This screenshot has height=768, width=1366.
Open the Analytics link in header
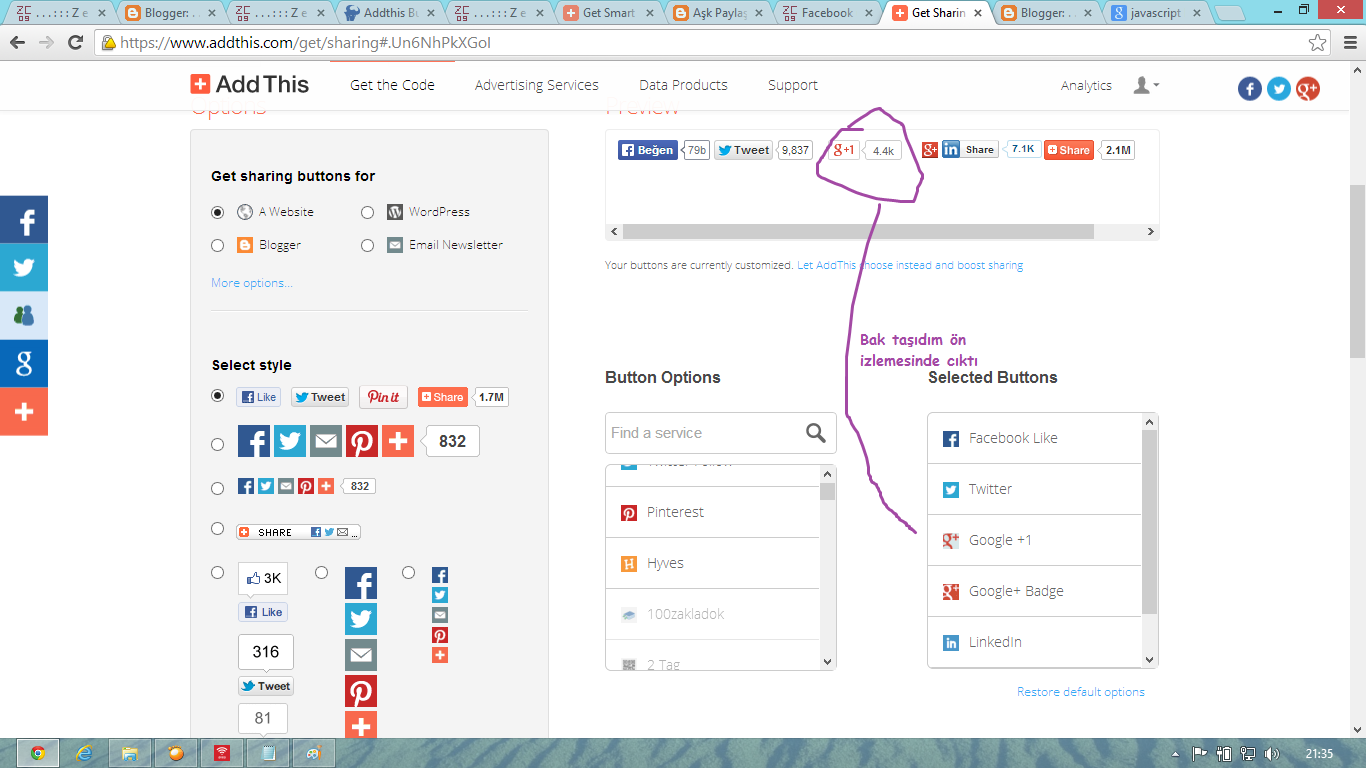[1086, 86]
